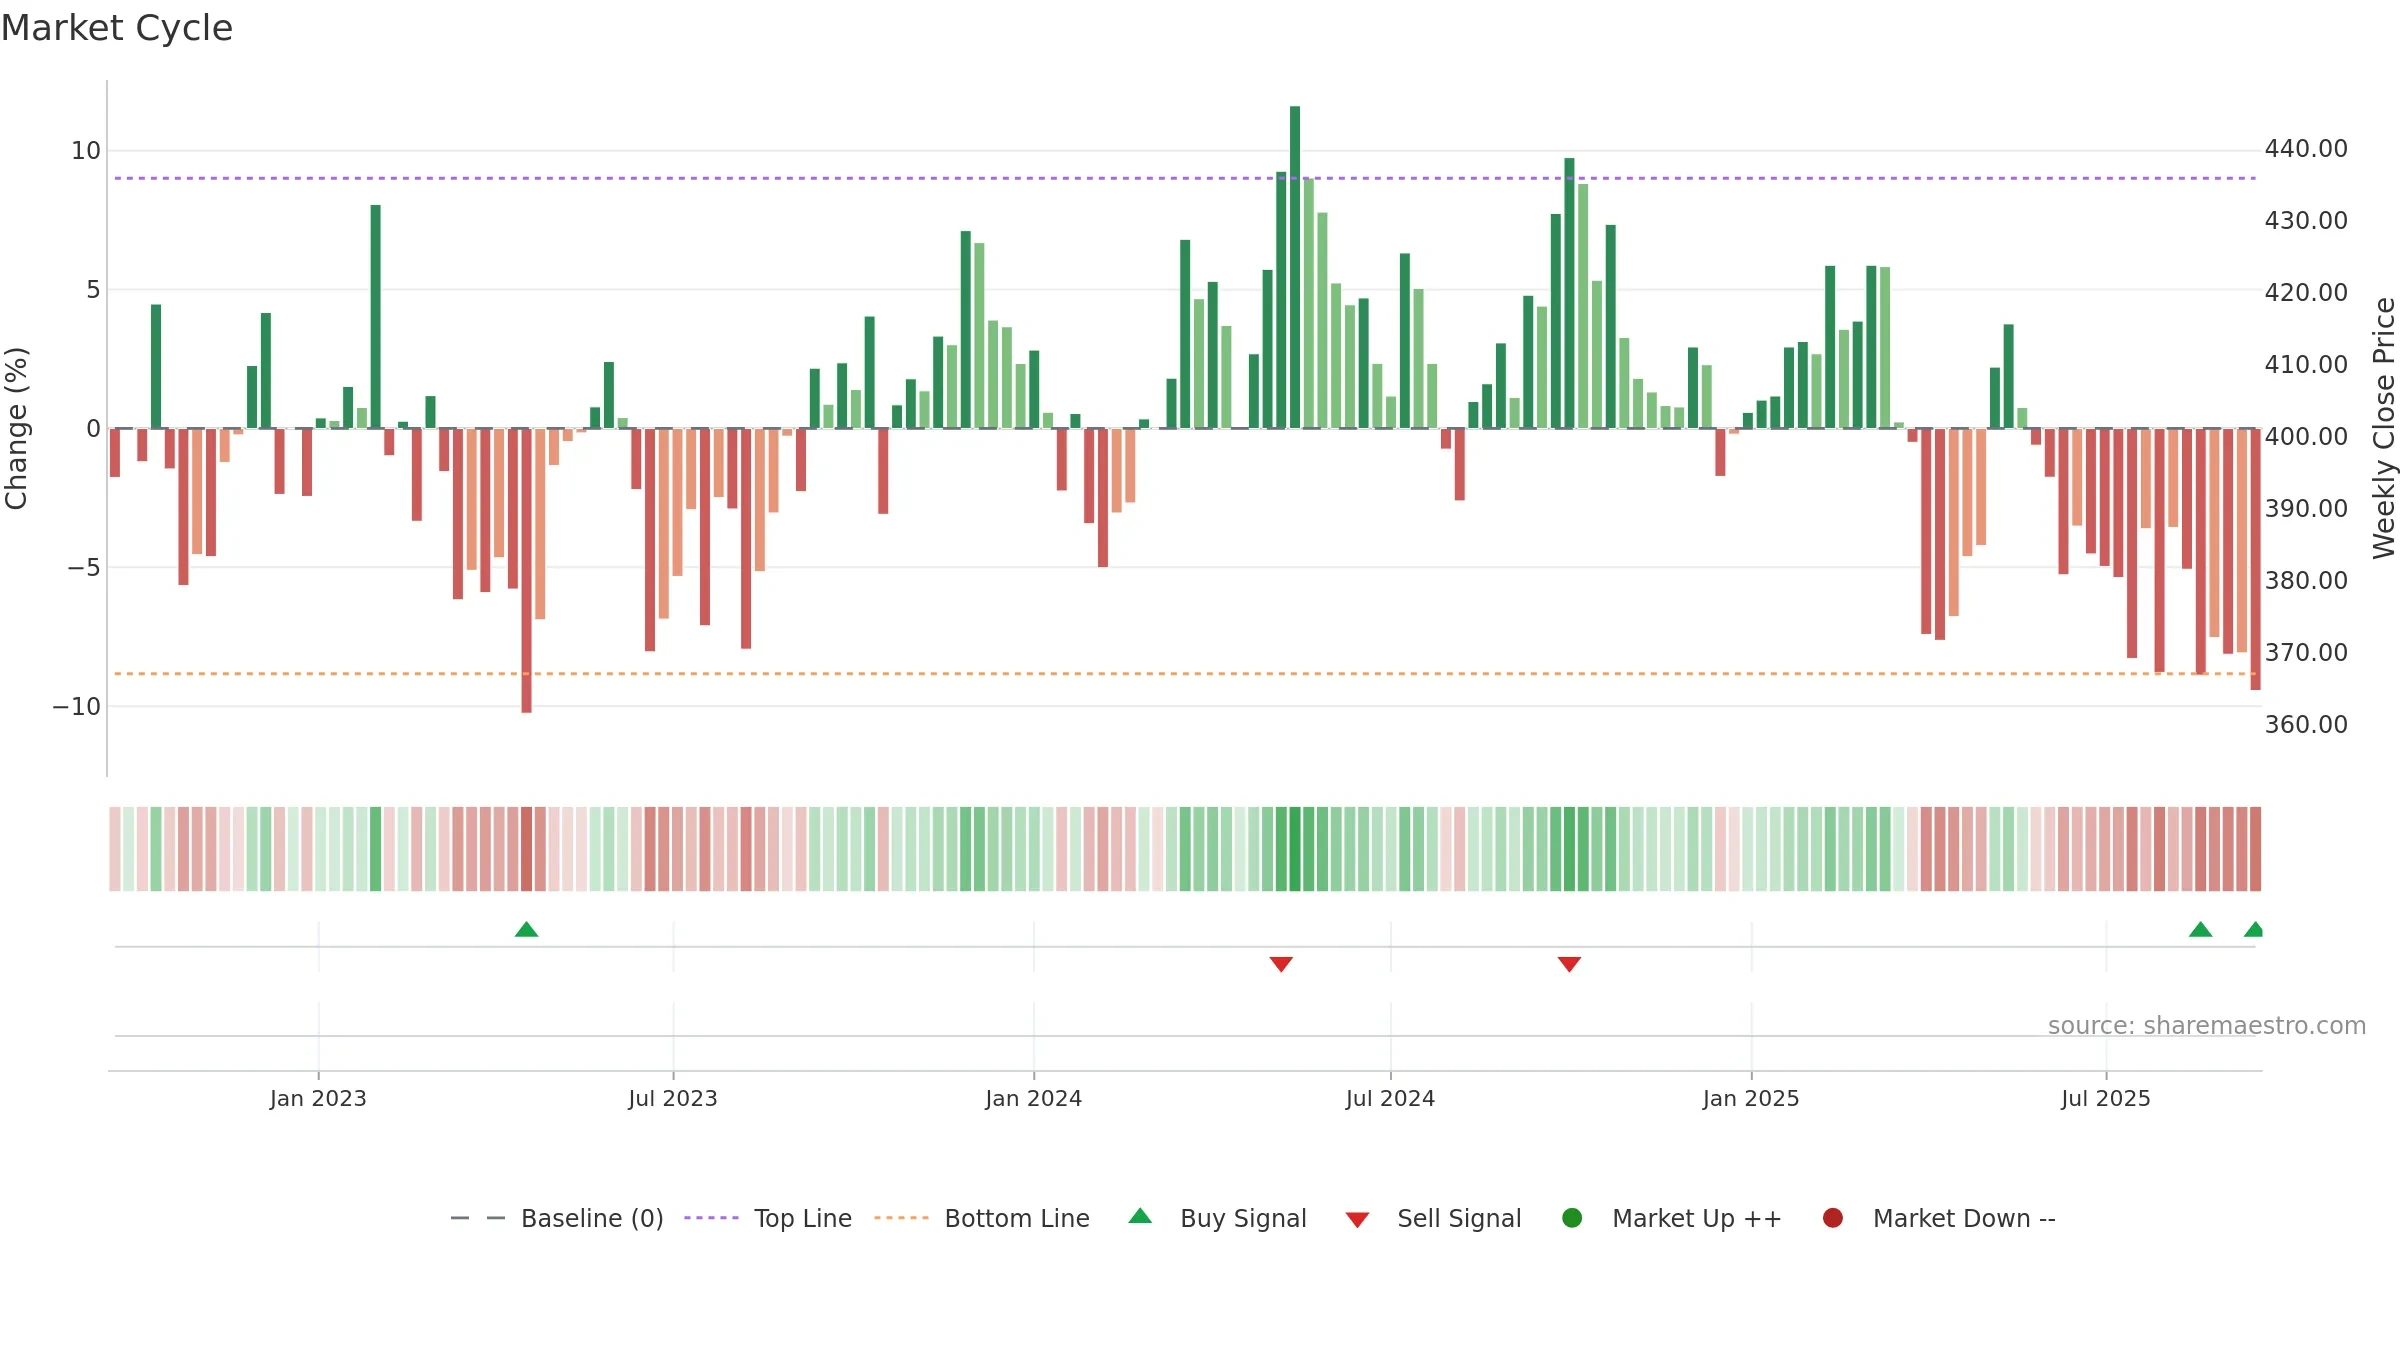This screenshot has width=2400, height=1350.
Task: Click the source: sharemaestro.com text
Action: [2207, 1026]
